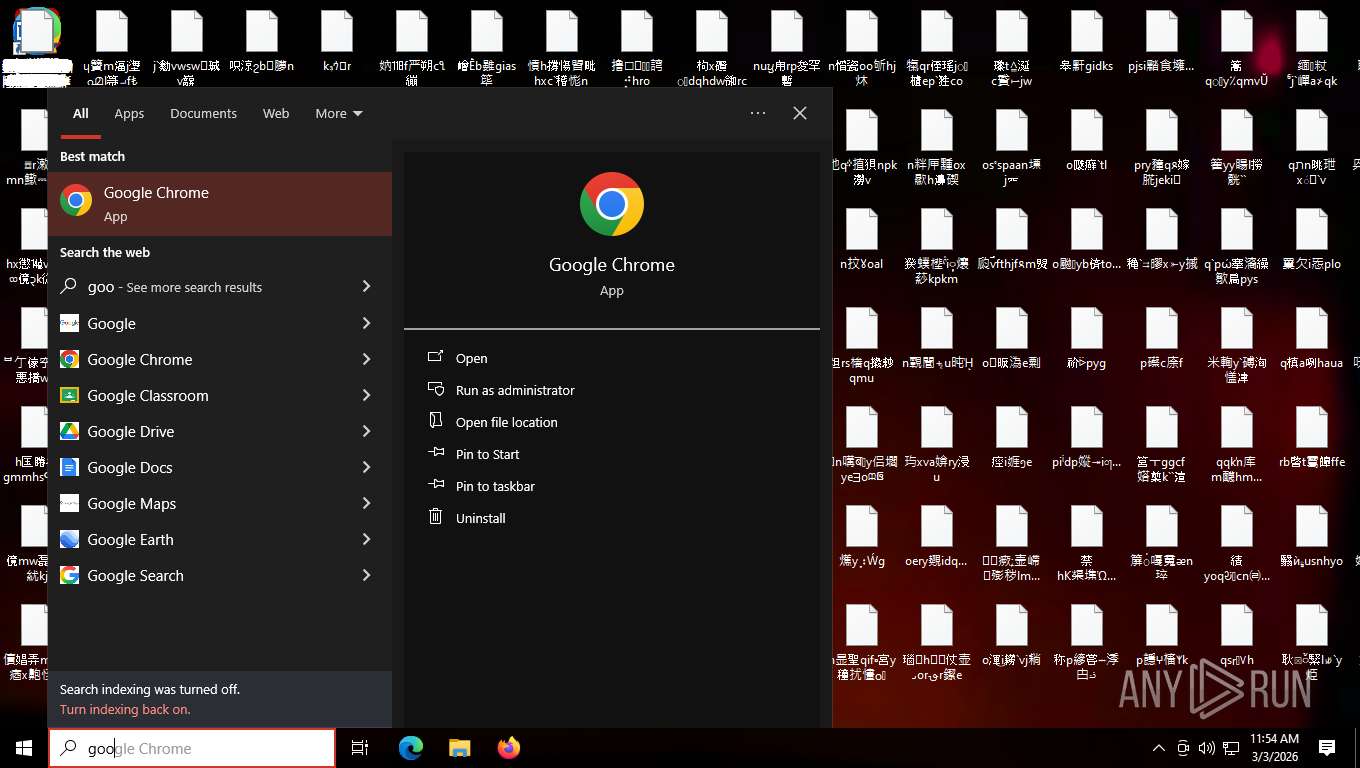Expand Google Search suggestion arrow

click(x=366, y=575)
